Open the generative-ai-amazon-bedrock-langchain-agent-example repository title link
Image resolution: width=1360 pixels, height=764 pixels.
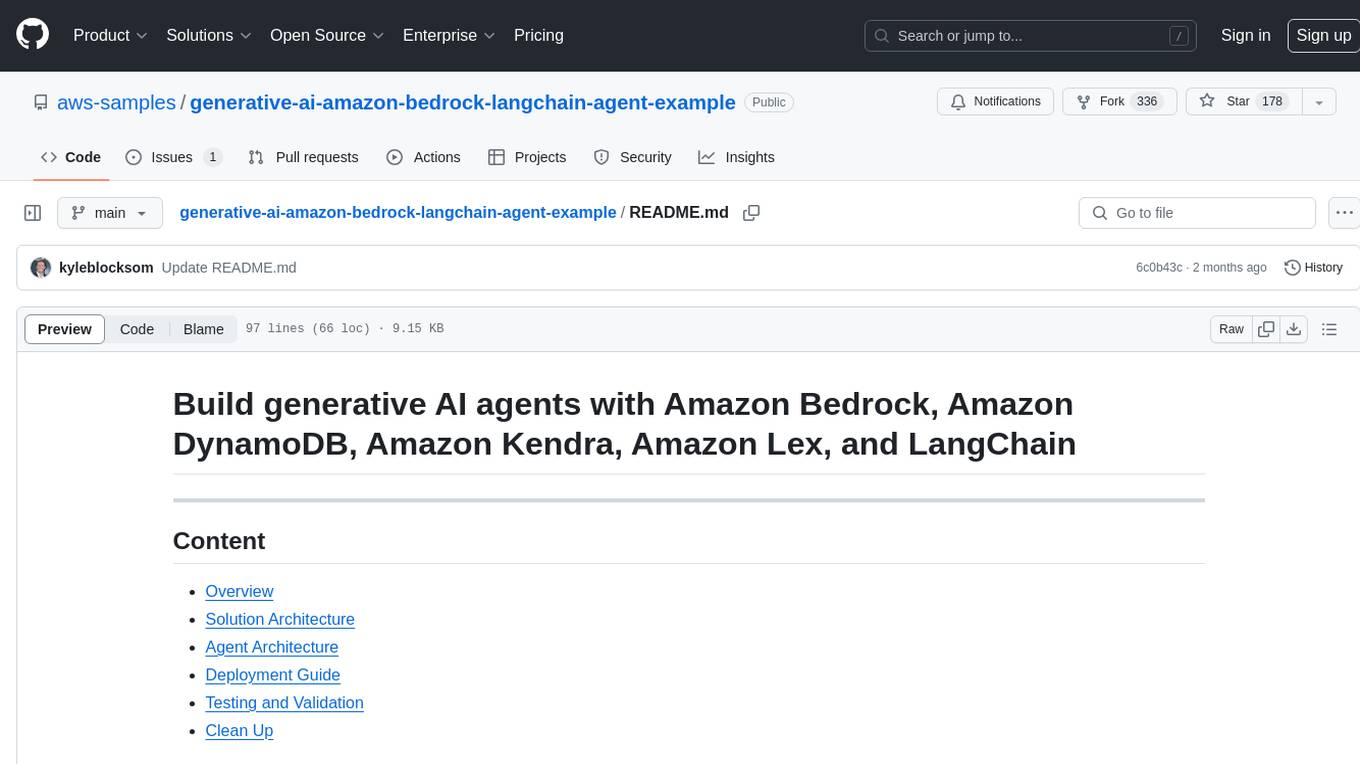463,102
